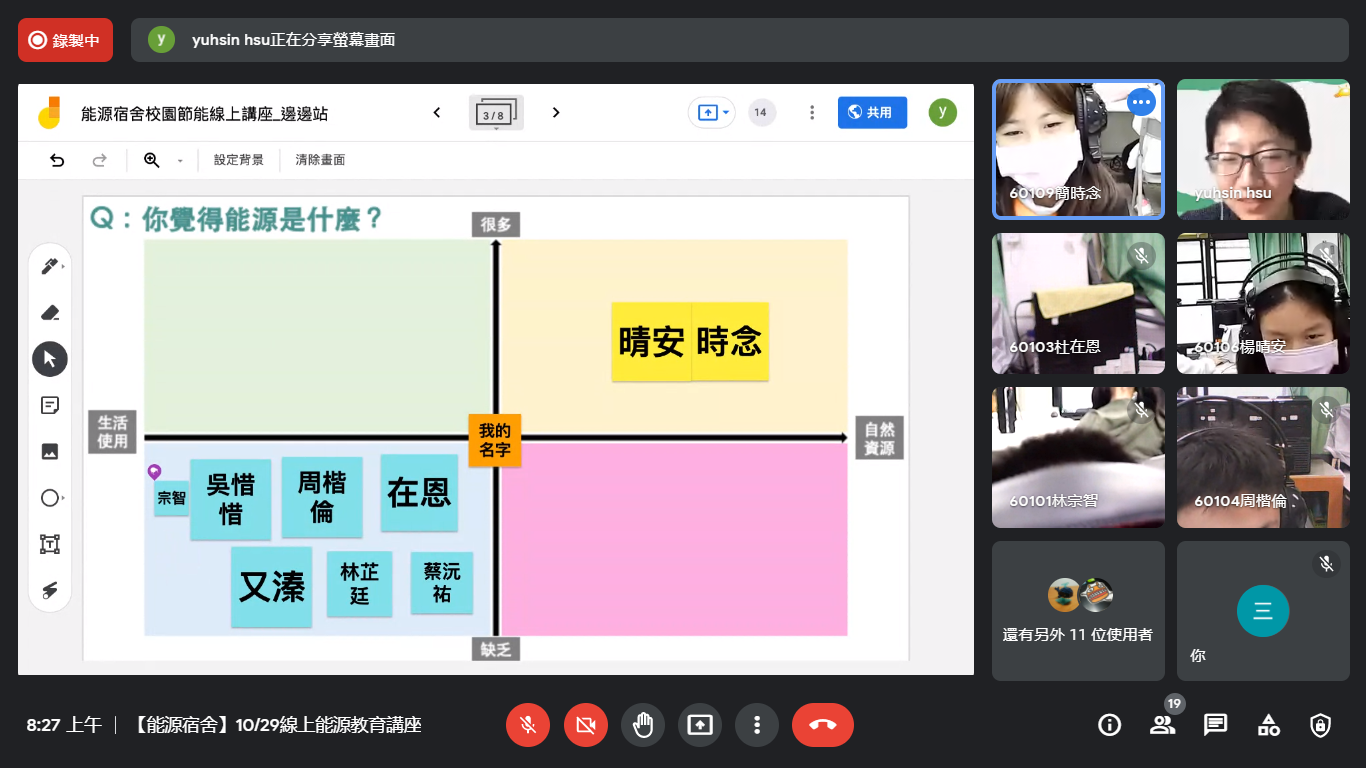The width and height of the screenshot is (1366, 768).
Task: Click the yuhsin hsu video tile
Action: (x=1263, y=149)
